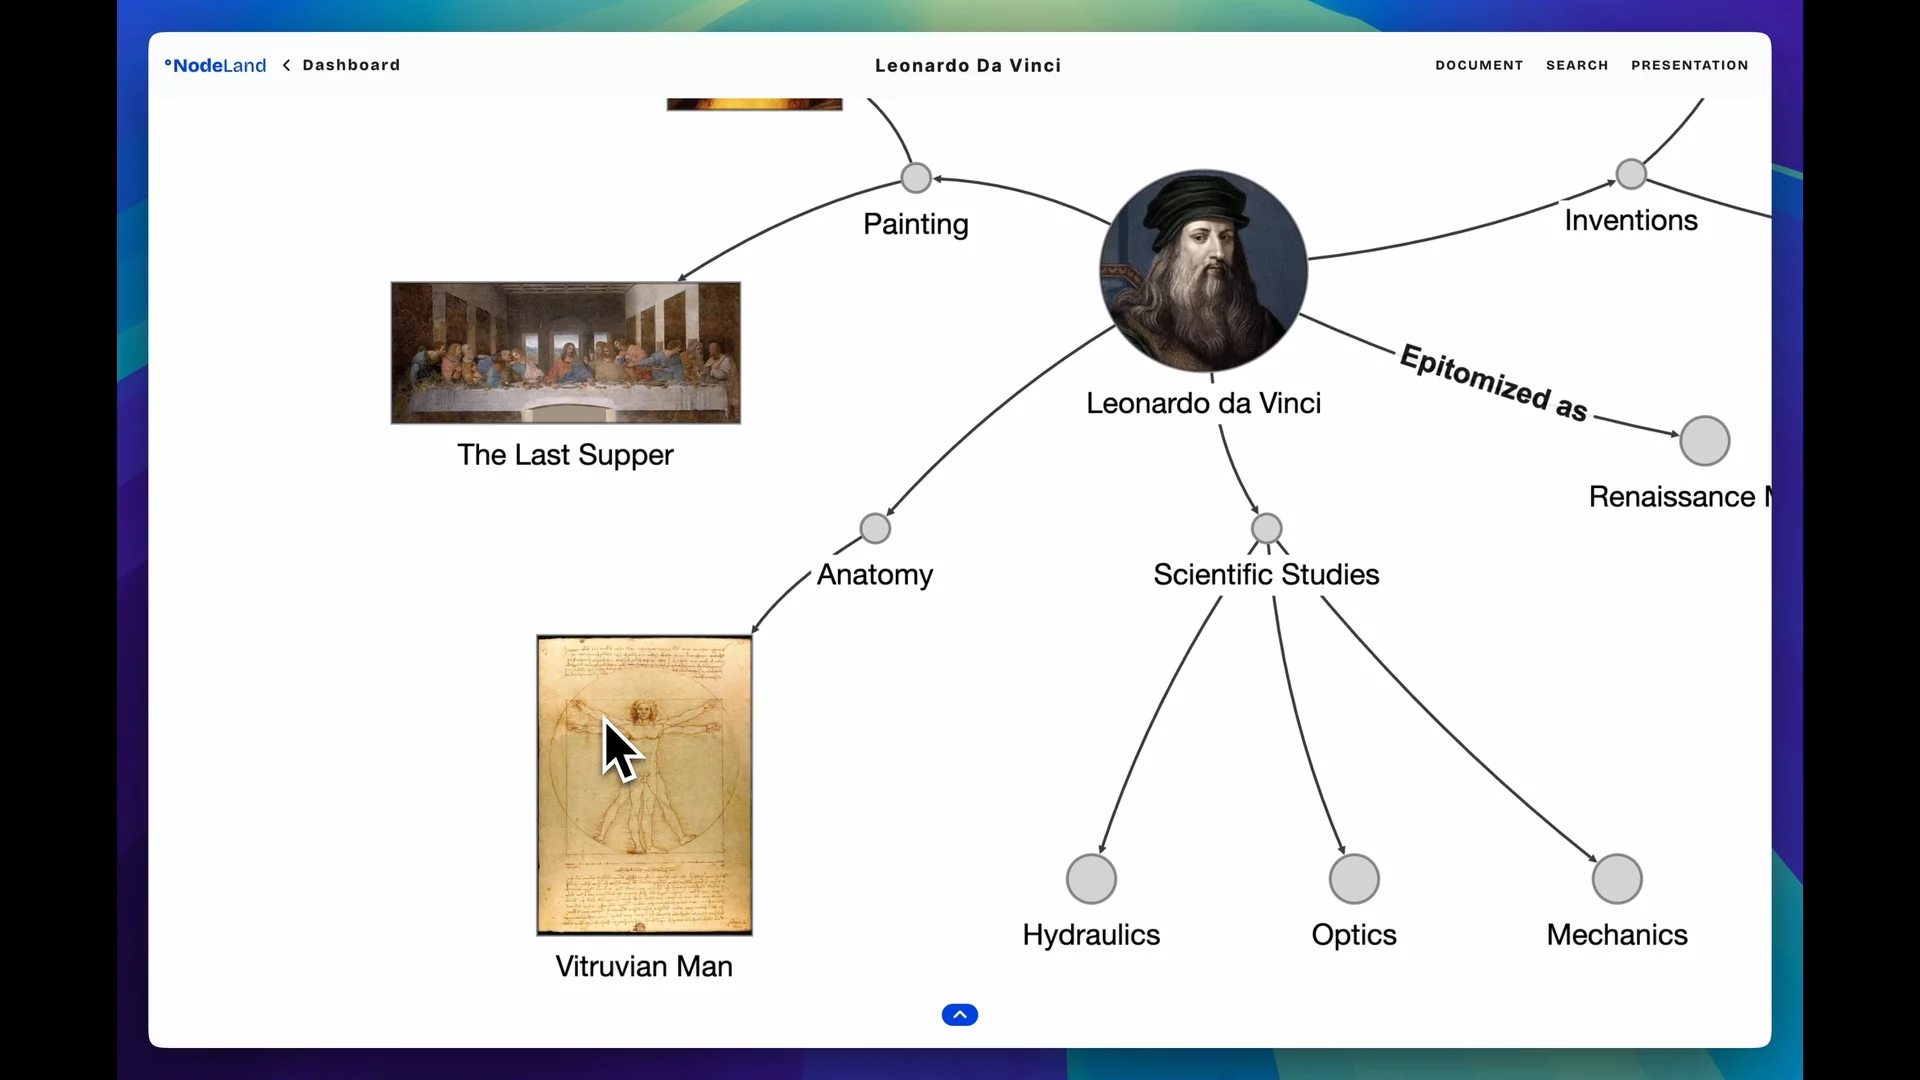Click the Scientific Studies label

click(1266, 575)
